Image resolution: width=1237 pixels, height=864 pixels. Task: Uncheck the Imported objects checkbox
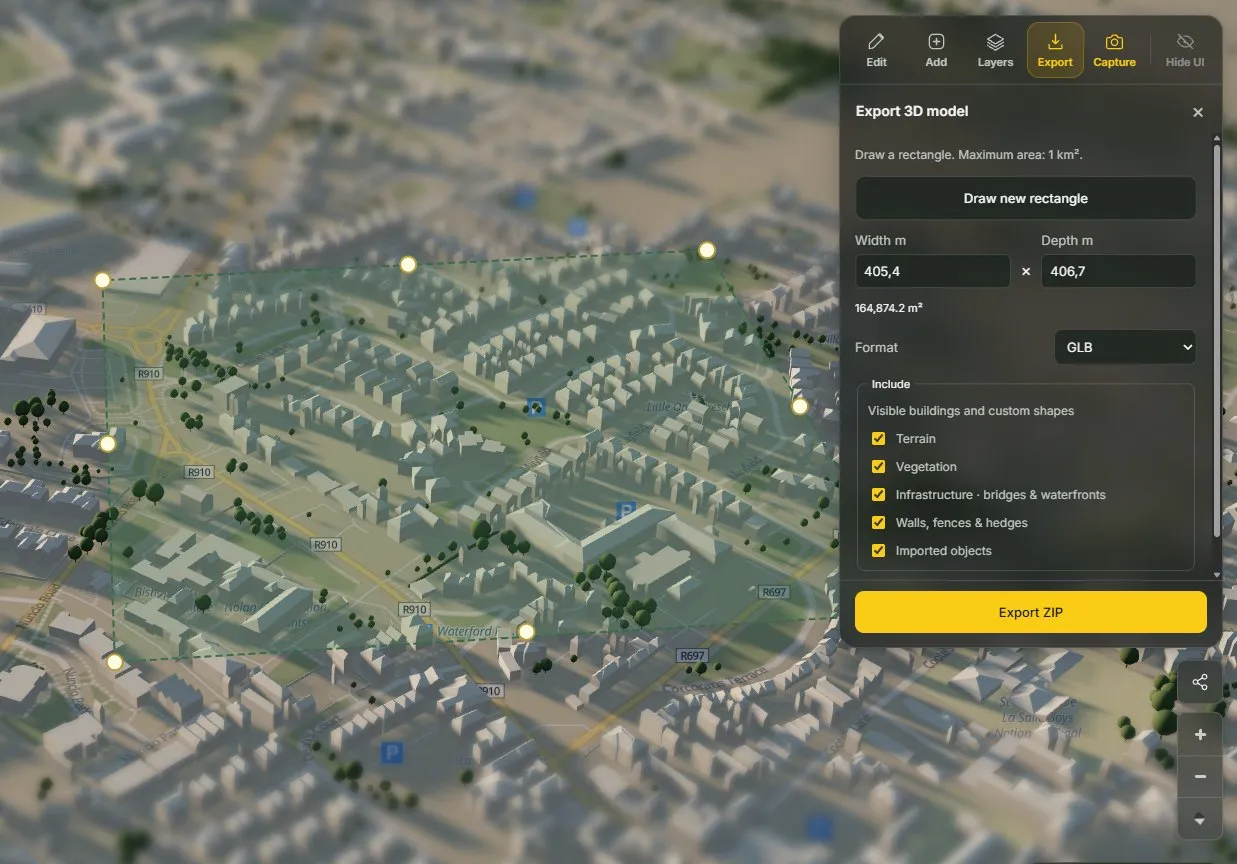[879, 550]
